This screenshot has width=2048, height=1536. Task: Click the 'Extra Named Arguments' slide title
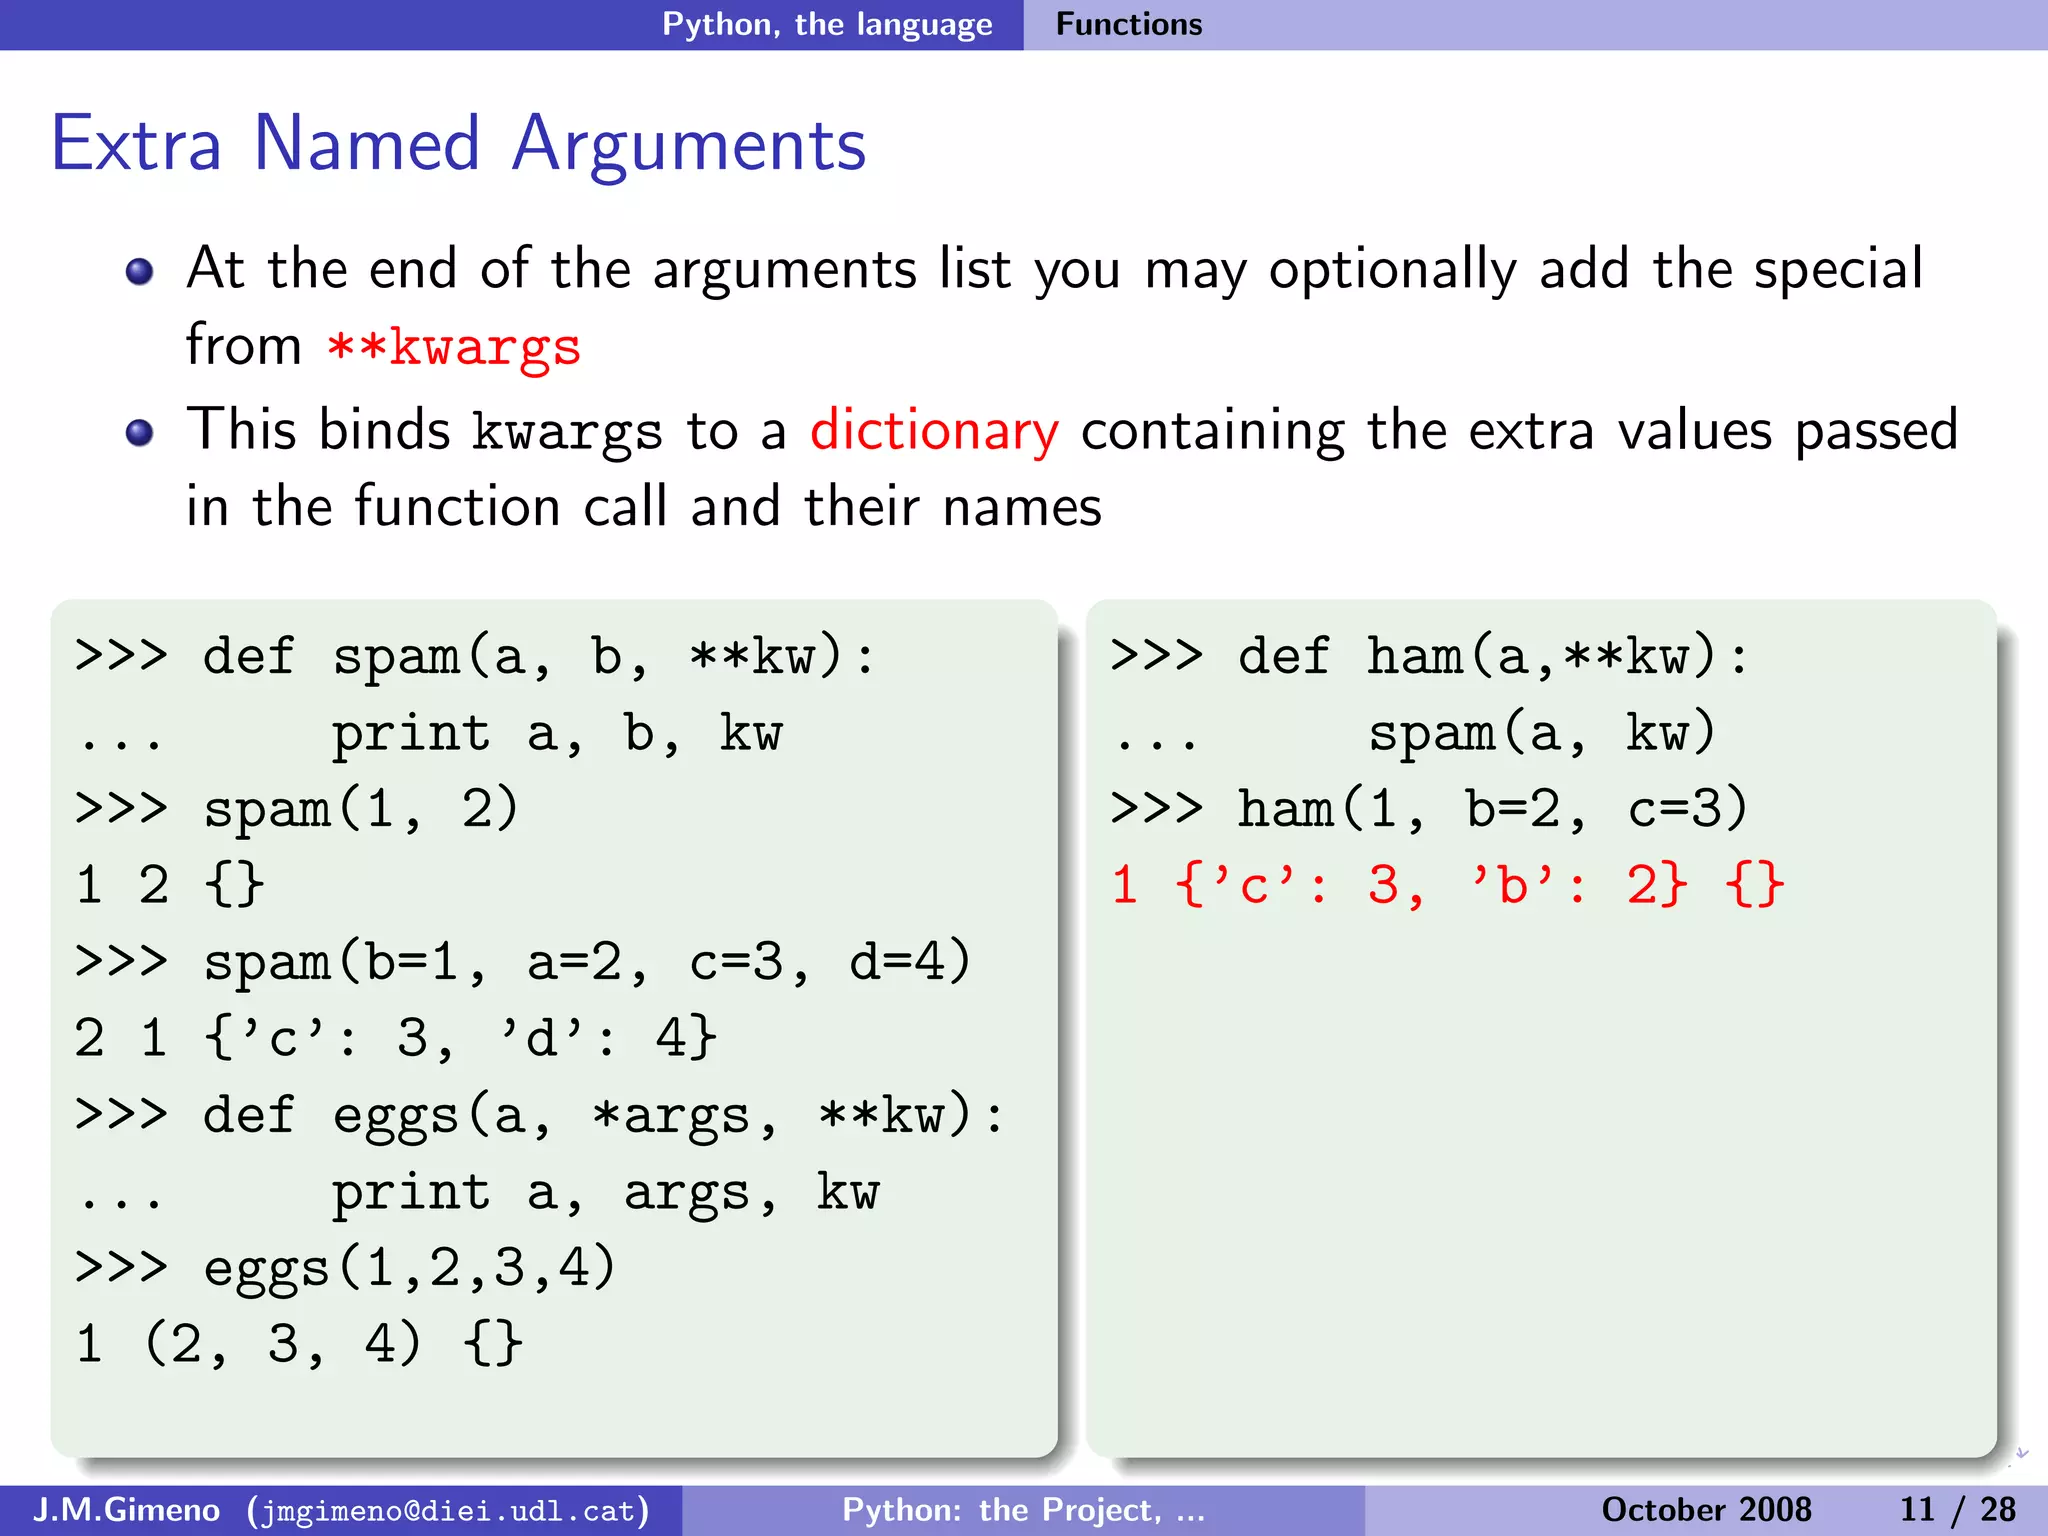[458, 144]
